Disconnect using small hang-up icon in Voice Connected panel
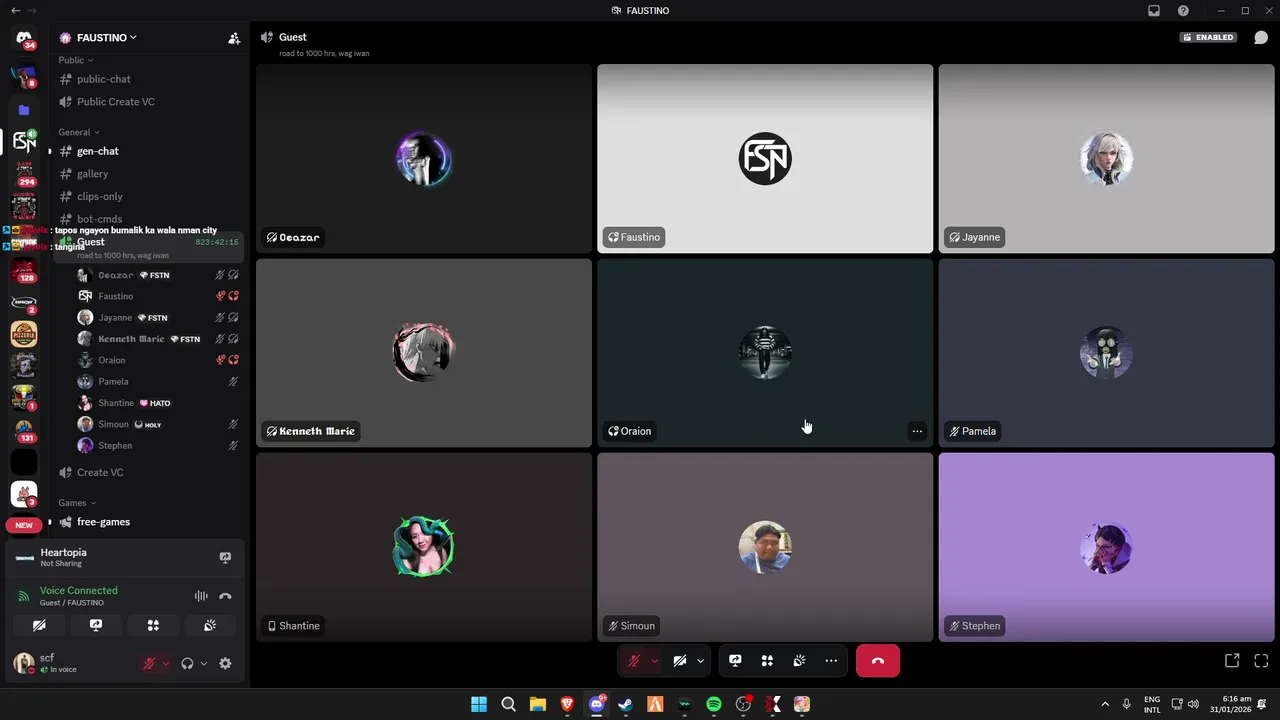Screen dimensions: 1280x720 225,596
